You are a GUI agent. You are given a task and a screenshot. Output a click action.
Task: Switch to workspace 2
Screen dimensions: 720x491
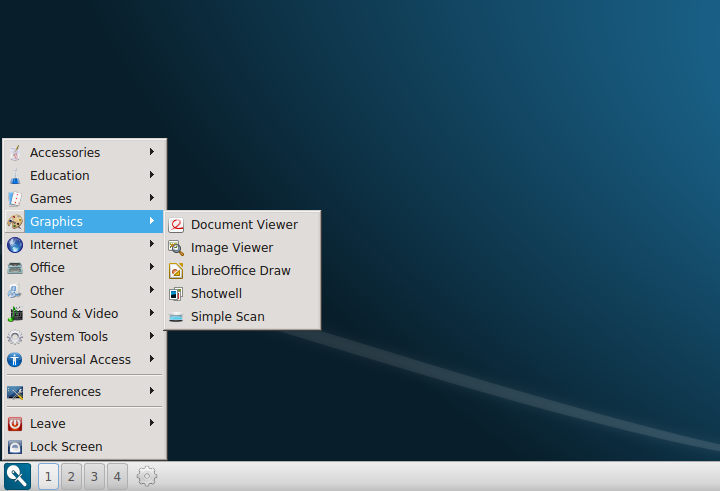71,476
